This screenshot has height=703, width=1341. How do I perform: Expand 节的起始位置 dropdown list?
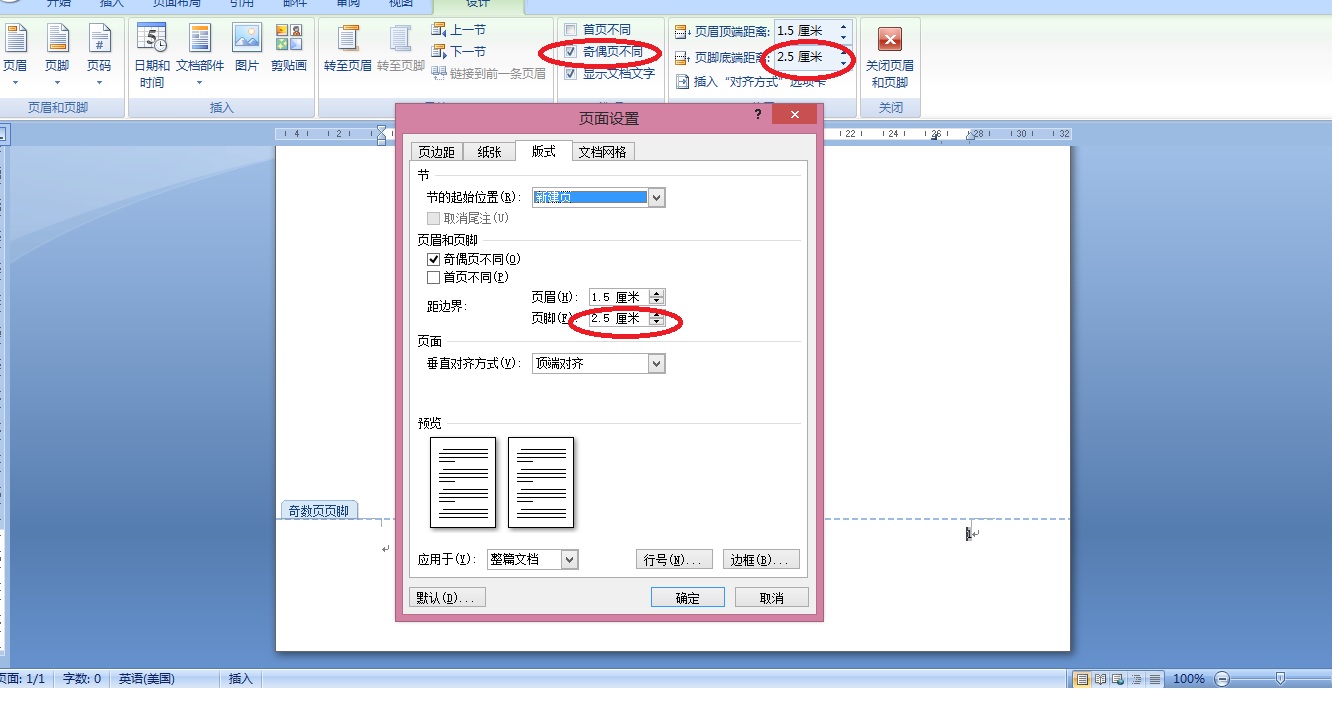click(656, 198)
